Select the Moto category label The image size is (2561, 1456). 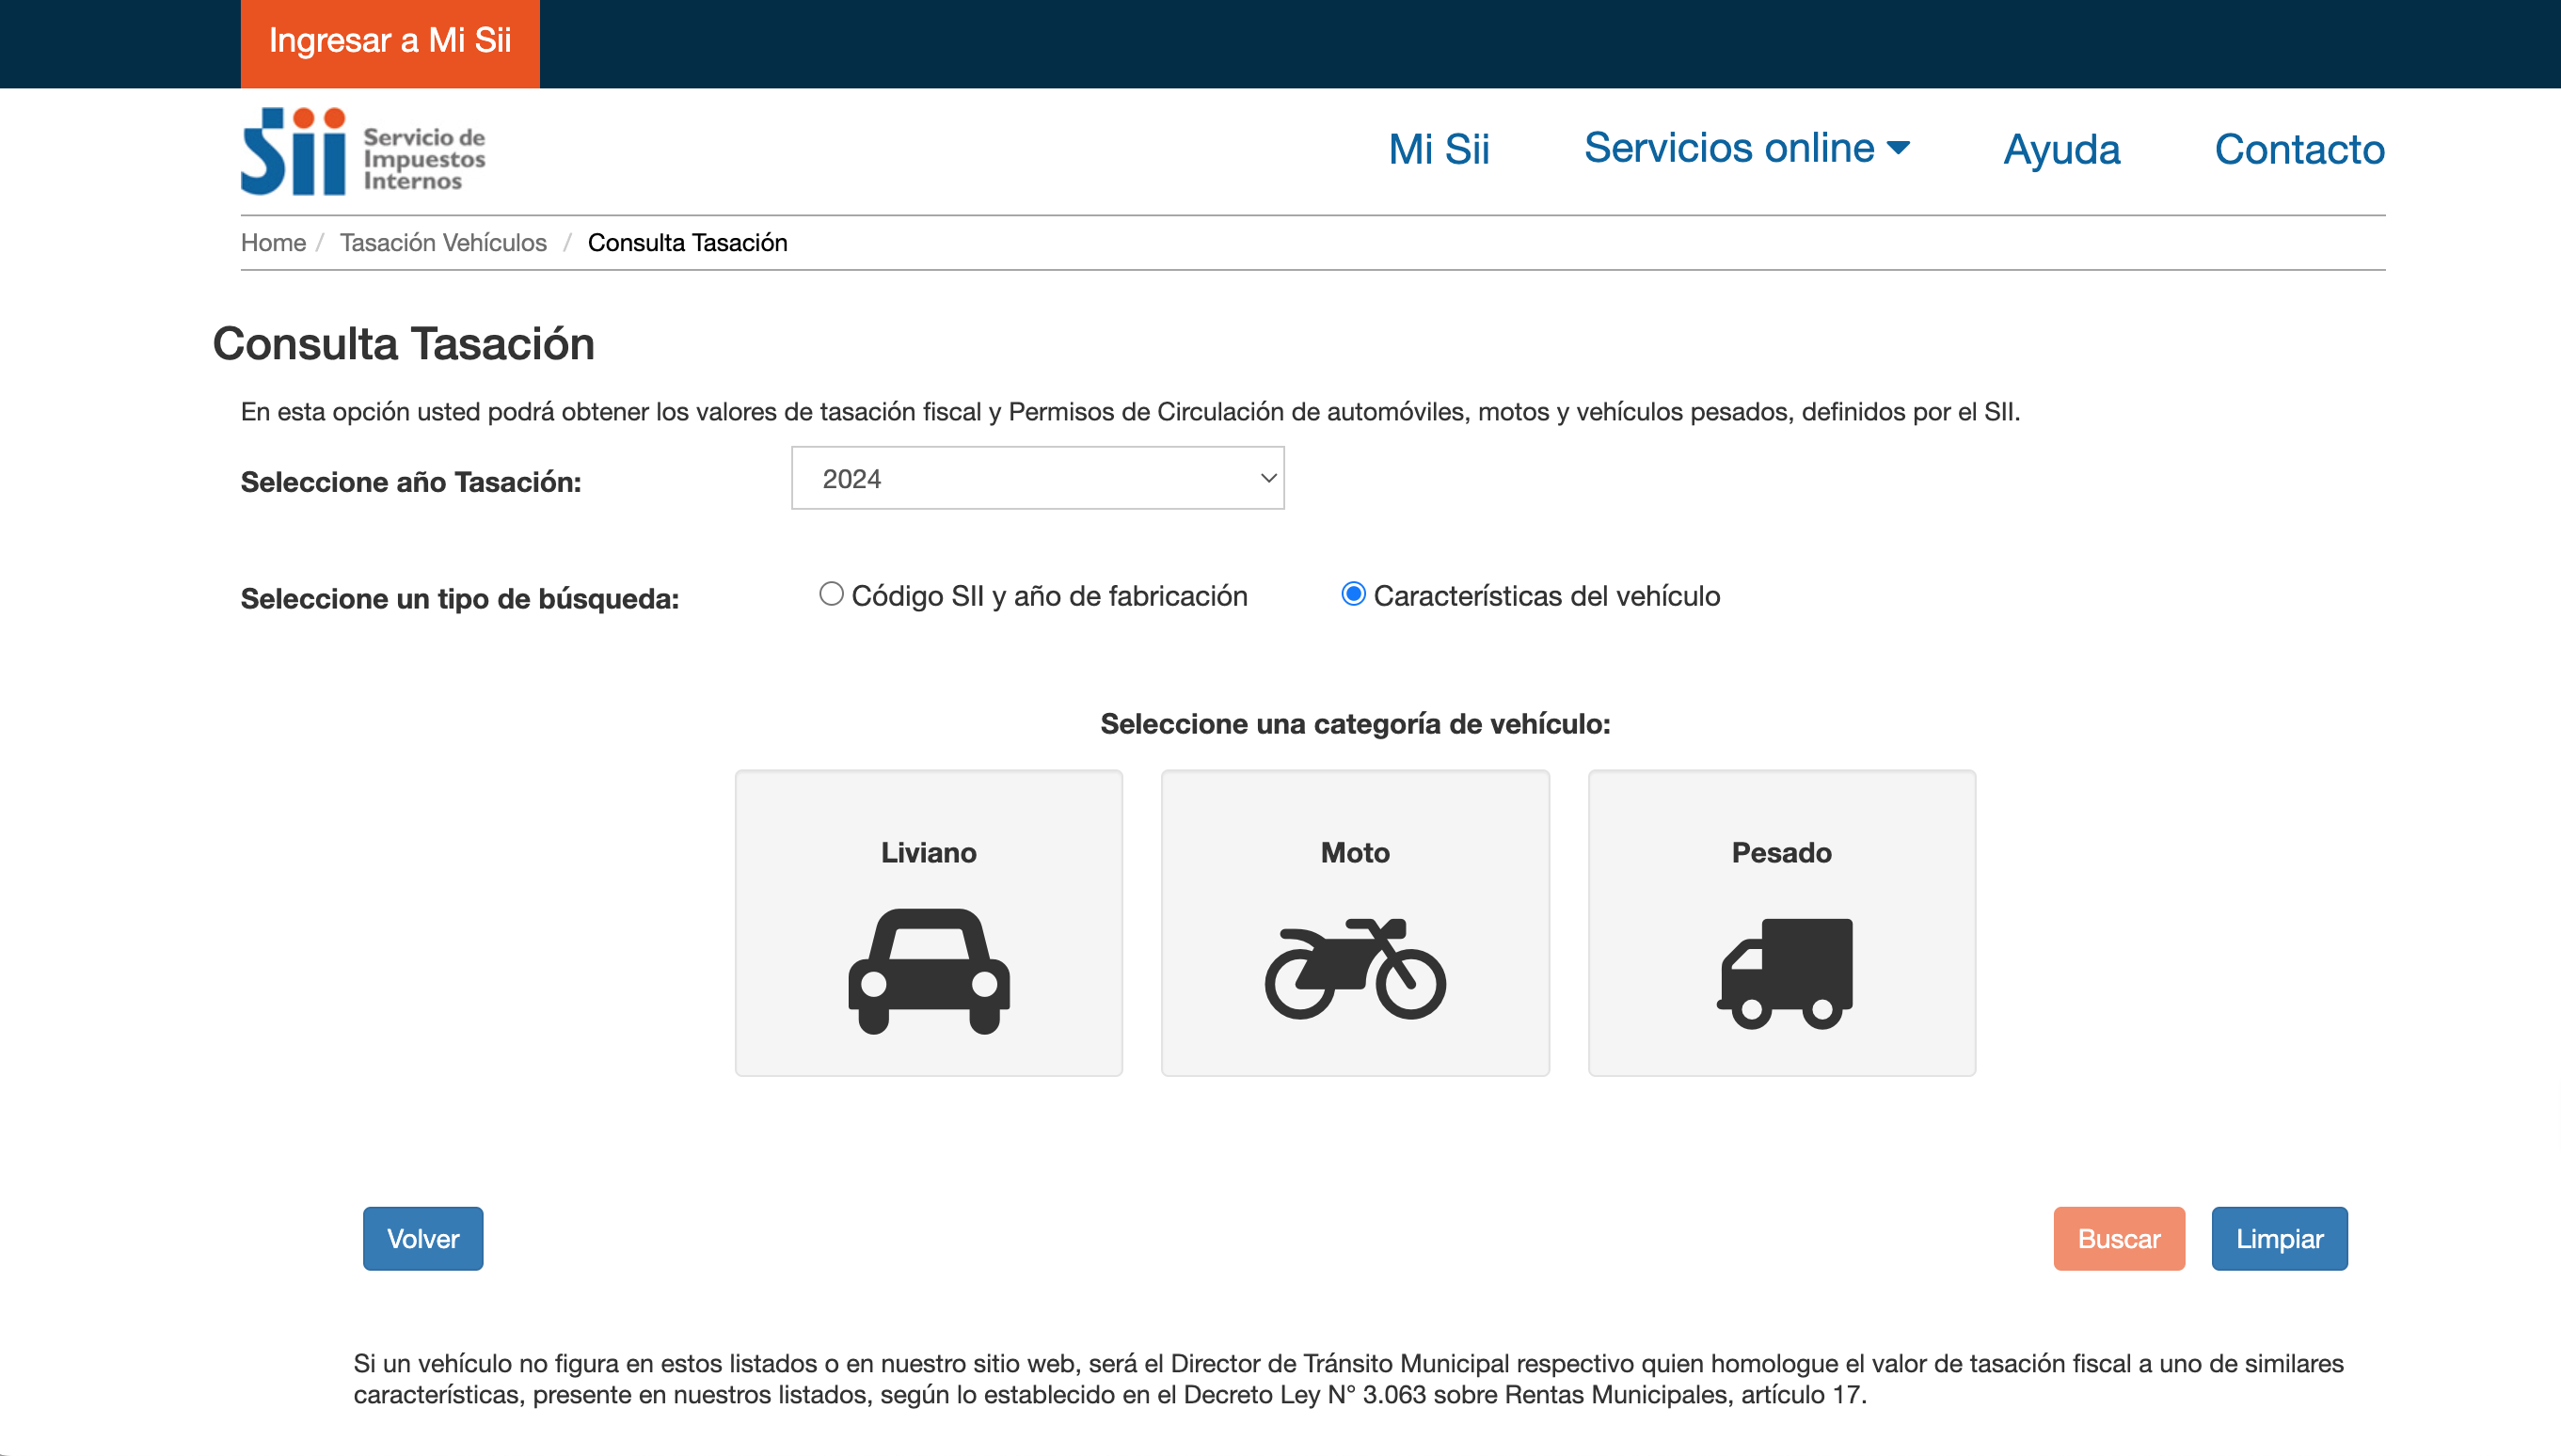1355,852
